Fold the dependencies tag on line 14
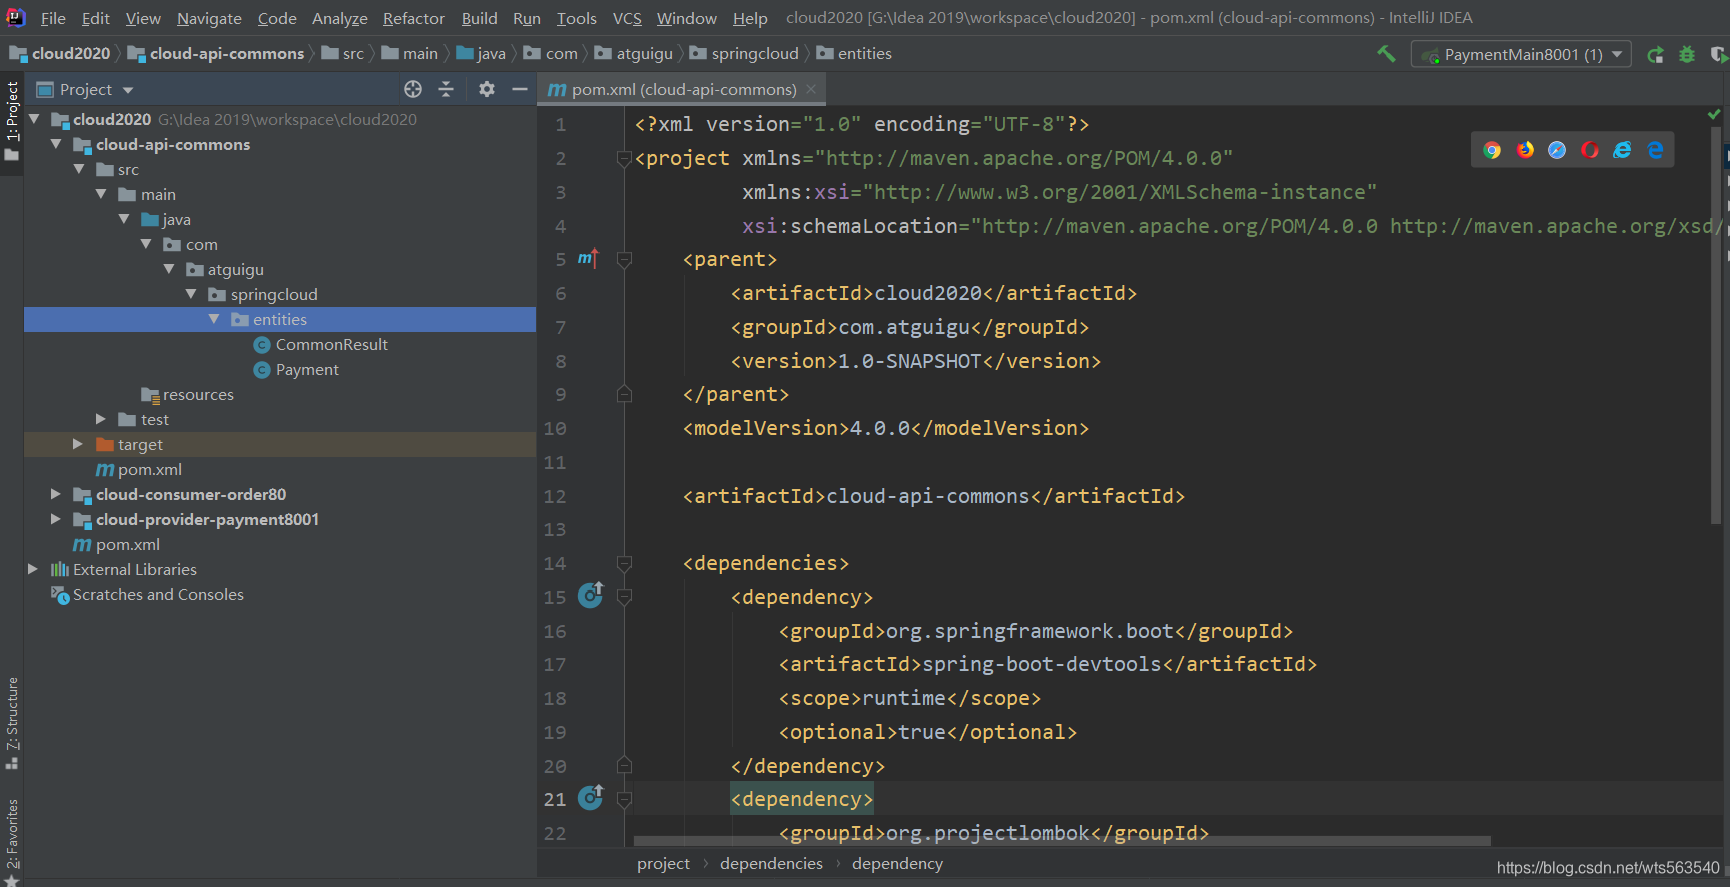Viewport: 1730px width, 887px height. [x=624, y=564]
